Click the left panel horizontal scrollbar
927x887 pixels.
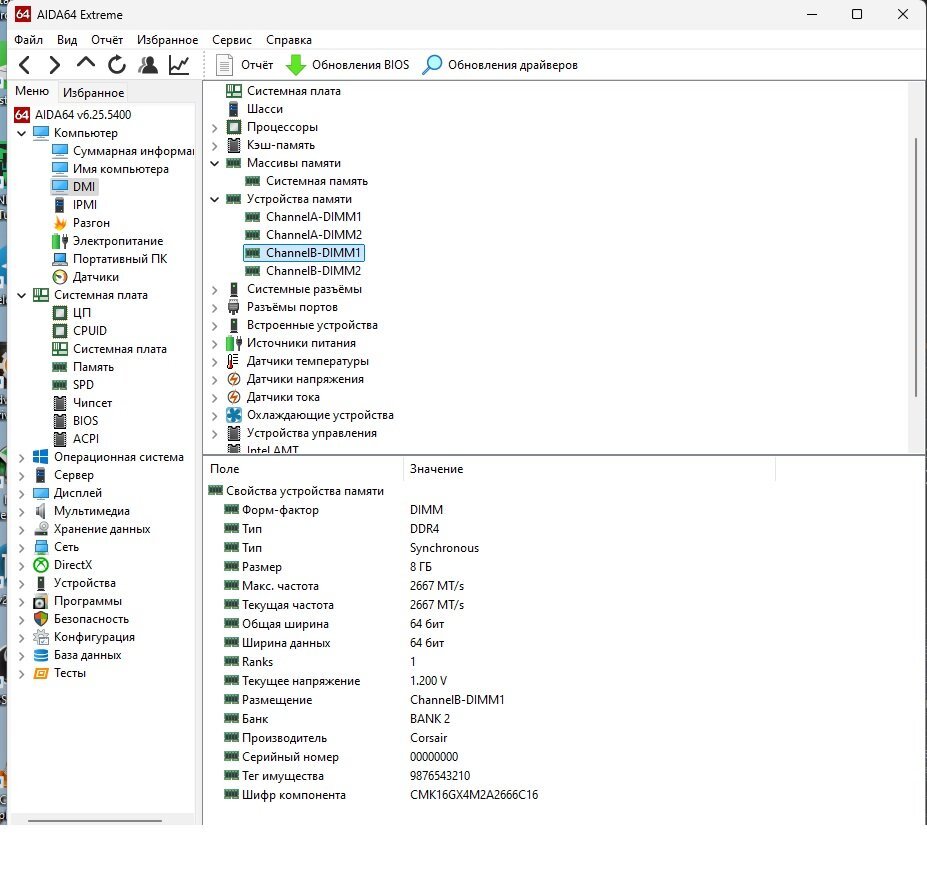tap(97, 820)
